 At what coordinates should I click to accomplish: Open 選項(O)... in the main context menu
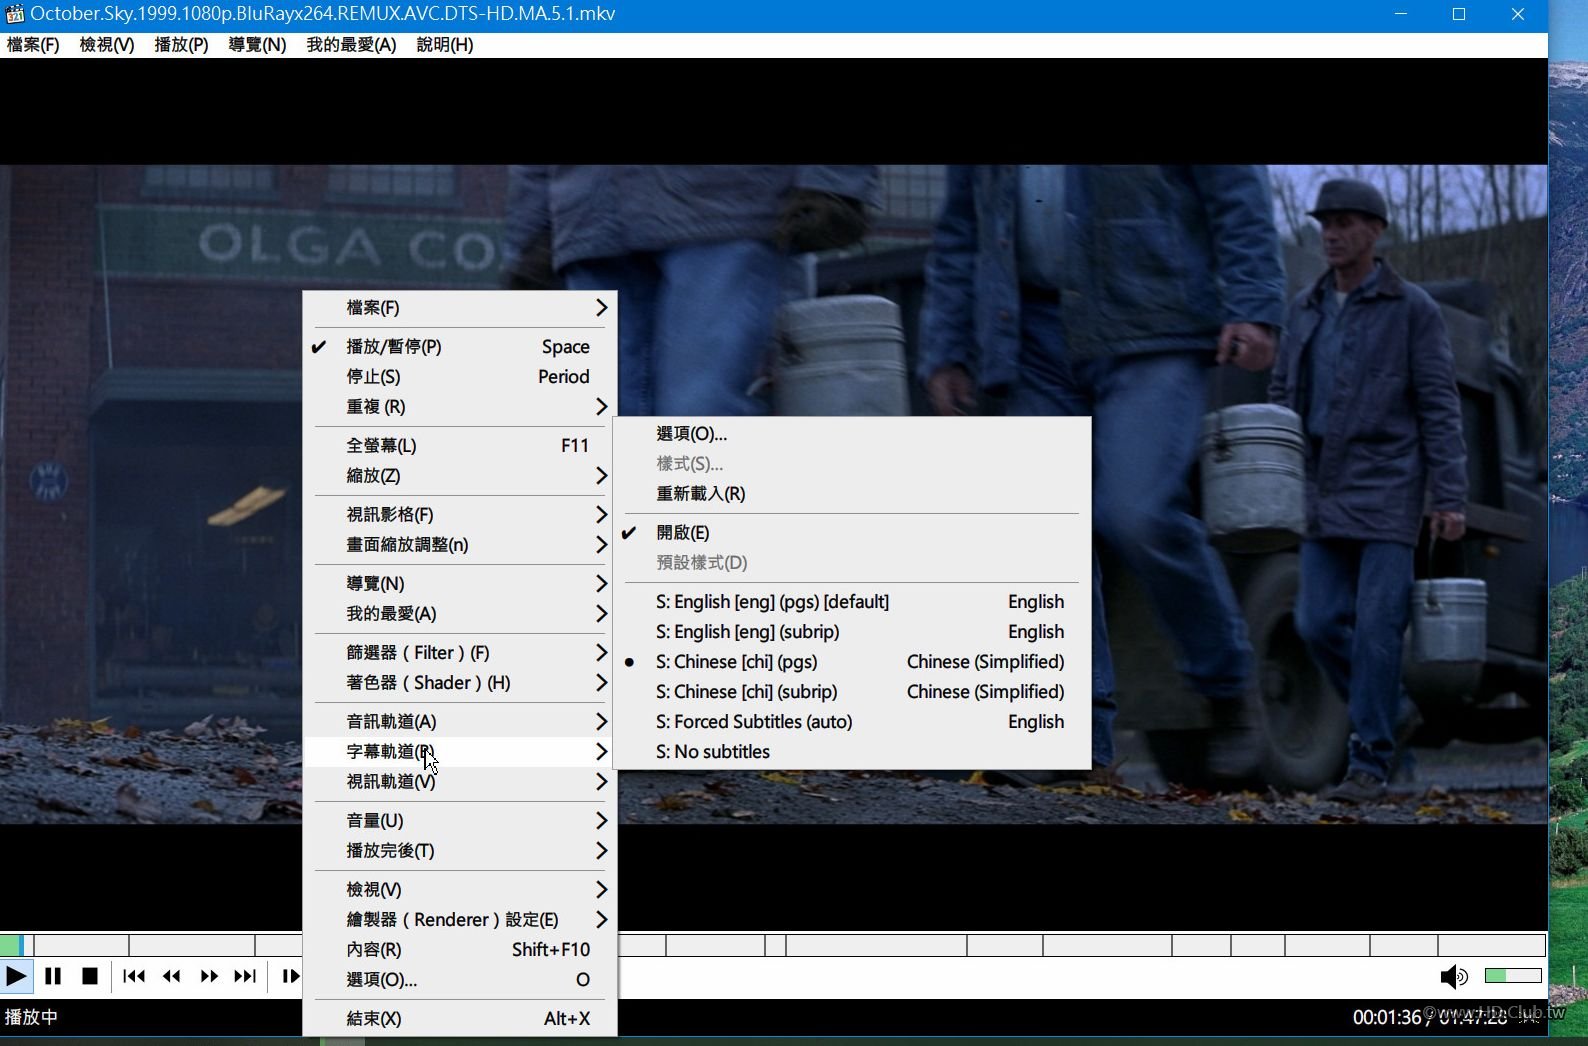tap(460, 980)
